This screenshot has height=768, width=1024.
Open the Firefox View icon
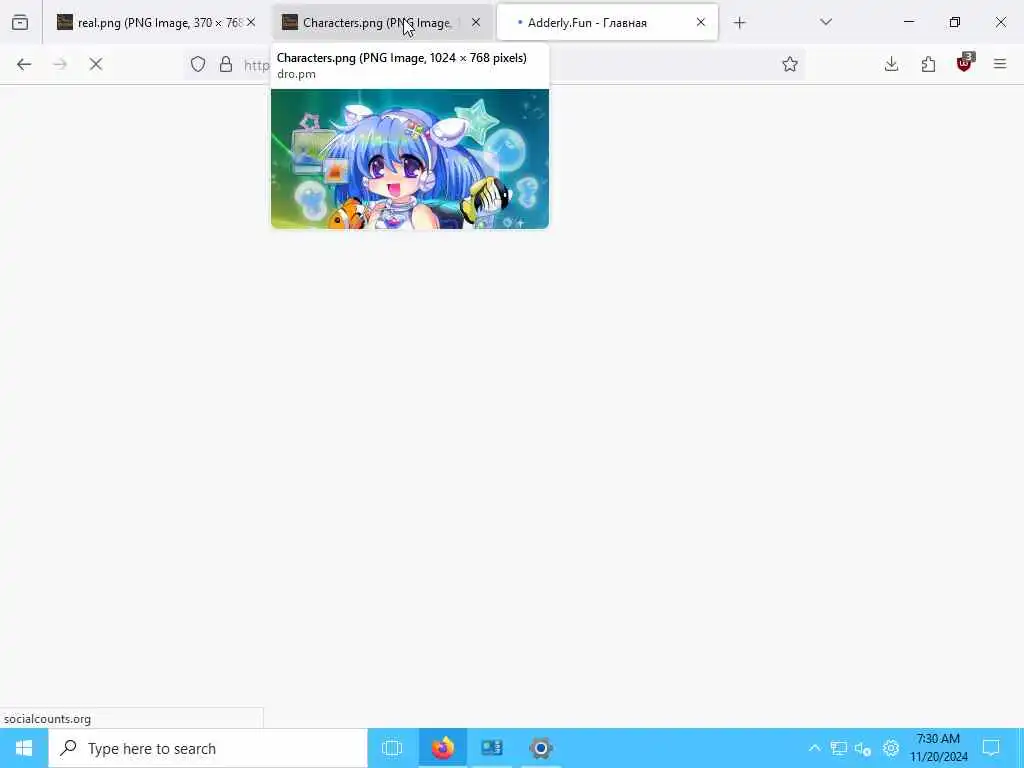pyautogui.click(x=20, y=23)
